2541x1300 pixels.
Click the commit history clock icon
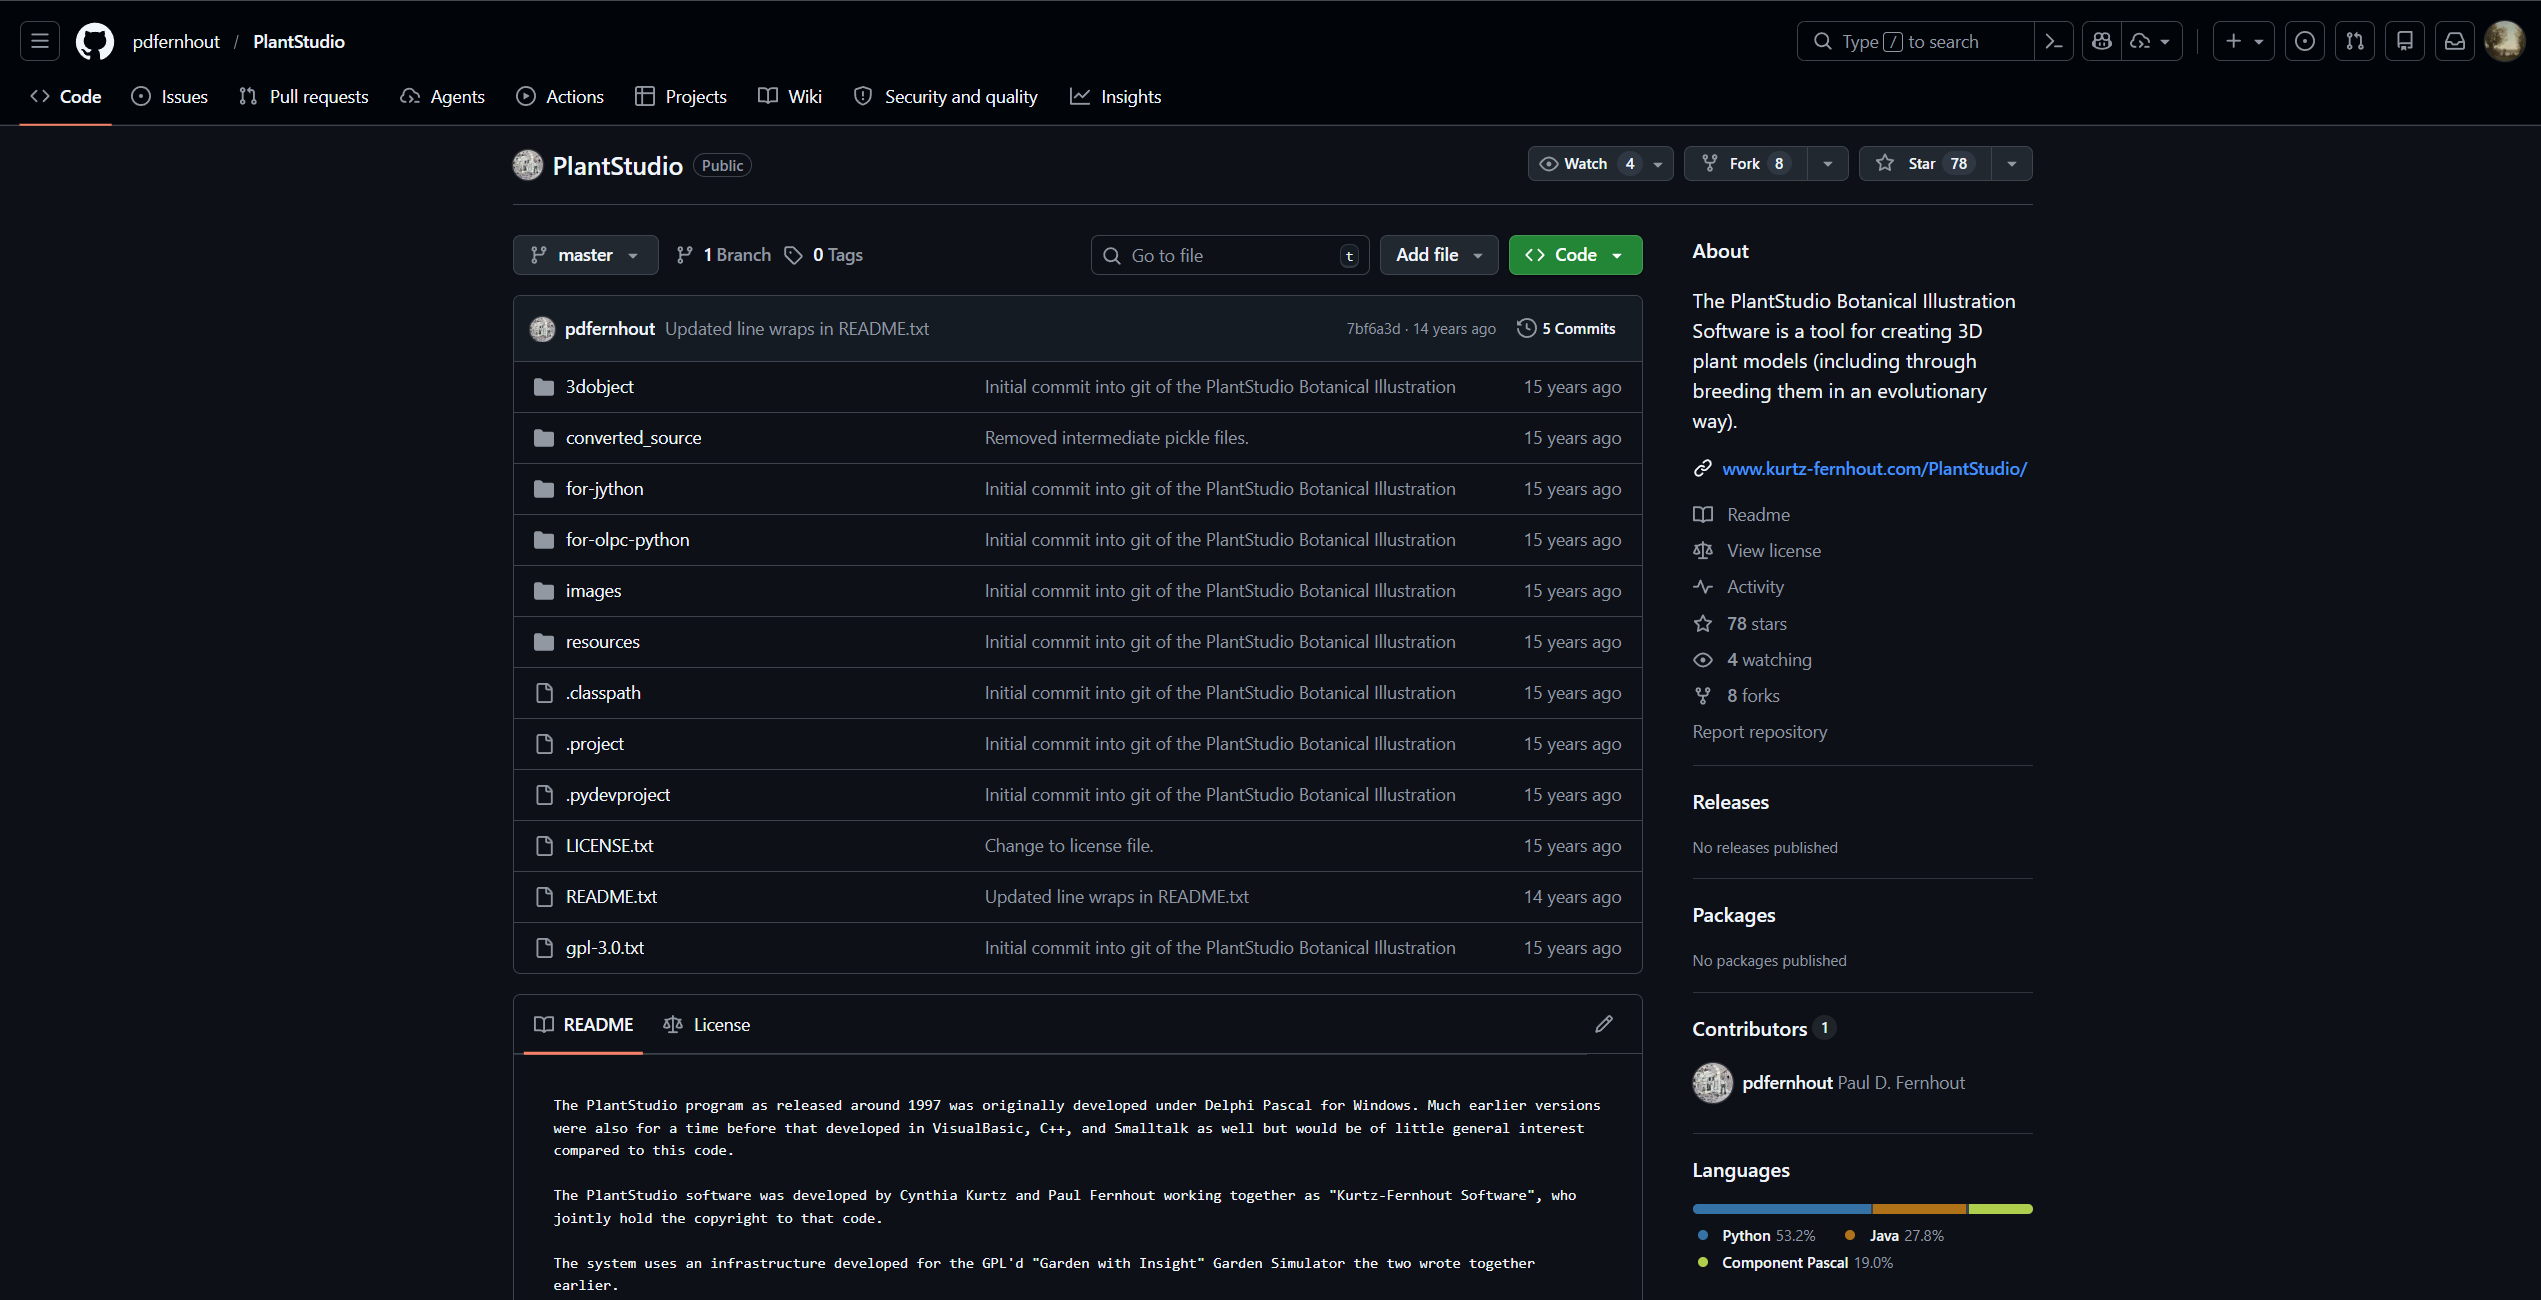(1526, 328)
